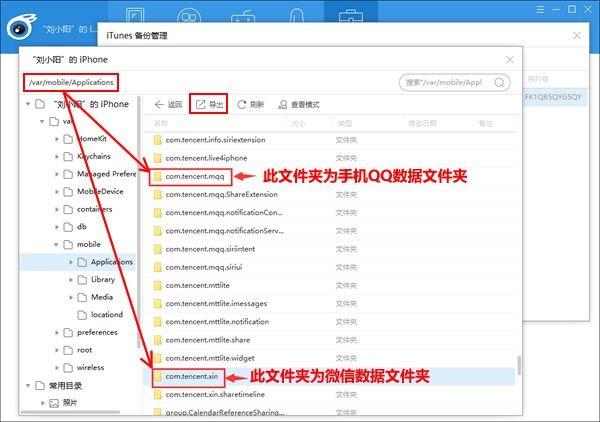
Task: Open the main window hamburger menu icon
Action: point(540,10)
